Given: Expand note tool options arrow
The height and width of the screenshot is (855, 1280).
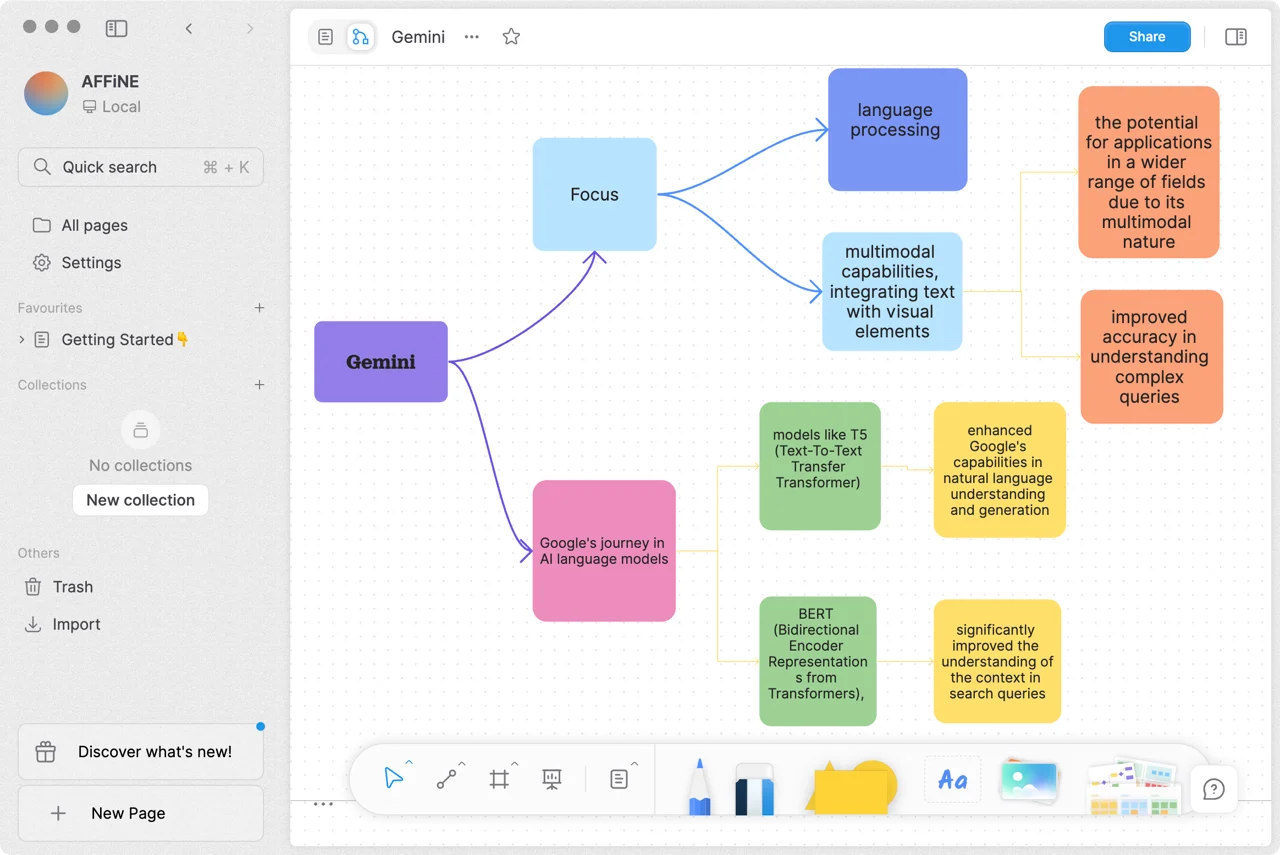Looking at the screenshot, I should [x=635, y=764].
